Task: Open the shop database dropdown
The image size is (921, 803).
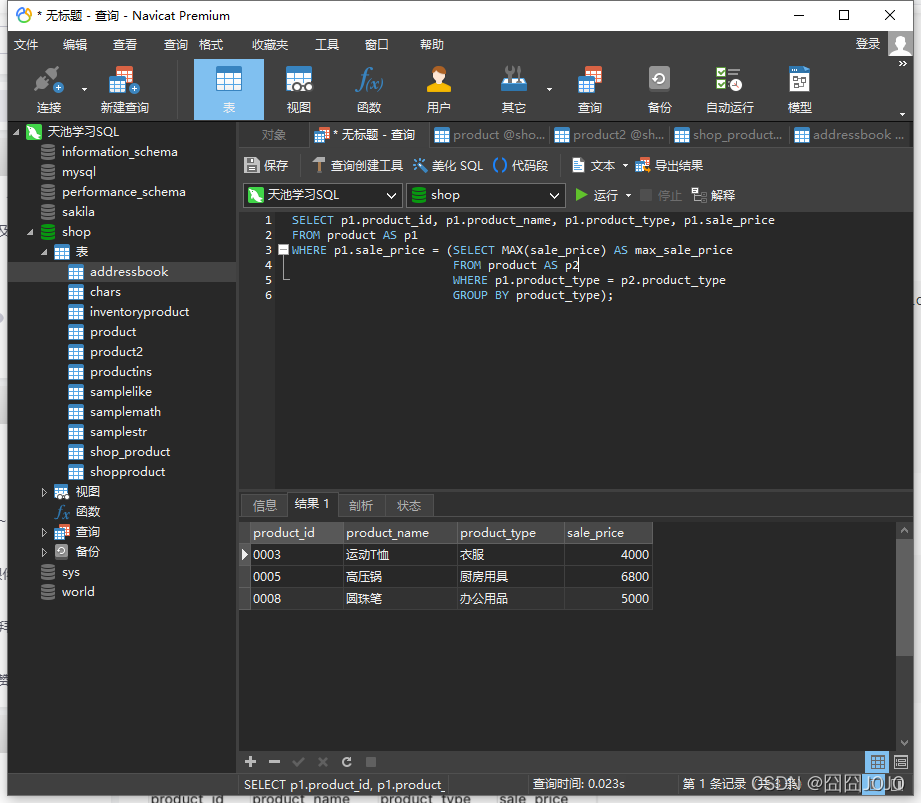Action: coord(486,195)
